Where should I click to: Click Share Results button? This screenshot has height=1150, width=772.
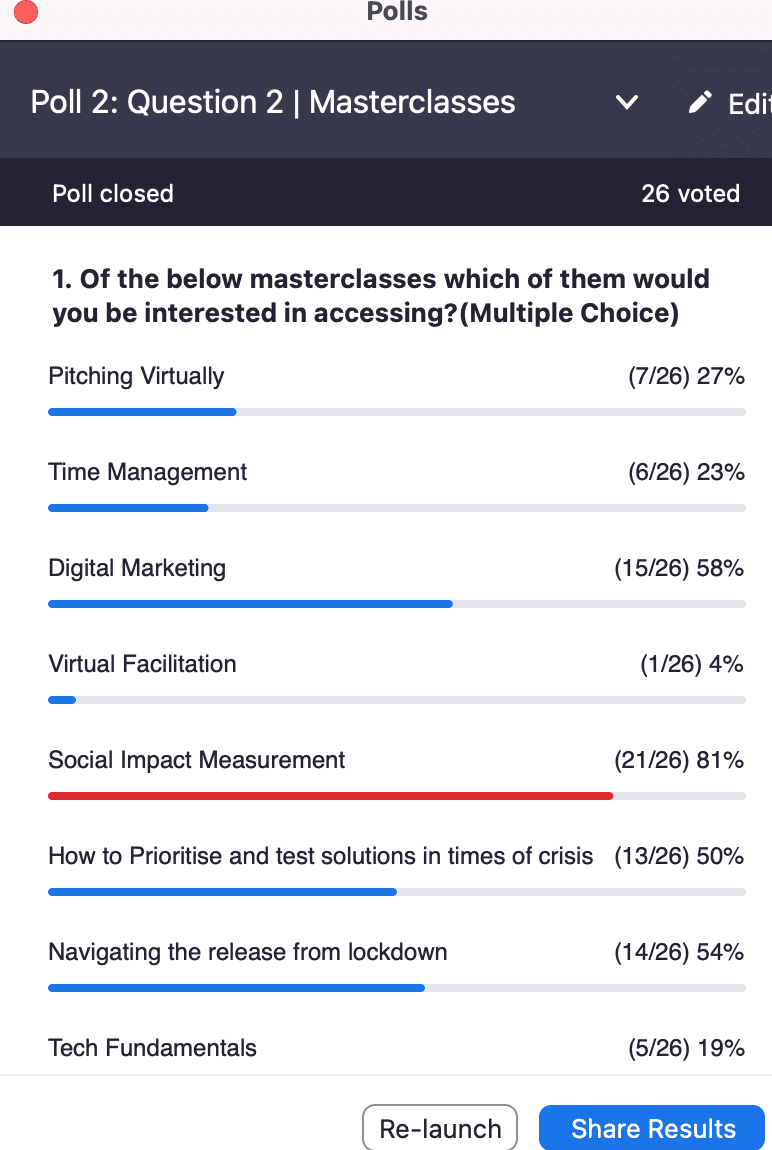652,1127
